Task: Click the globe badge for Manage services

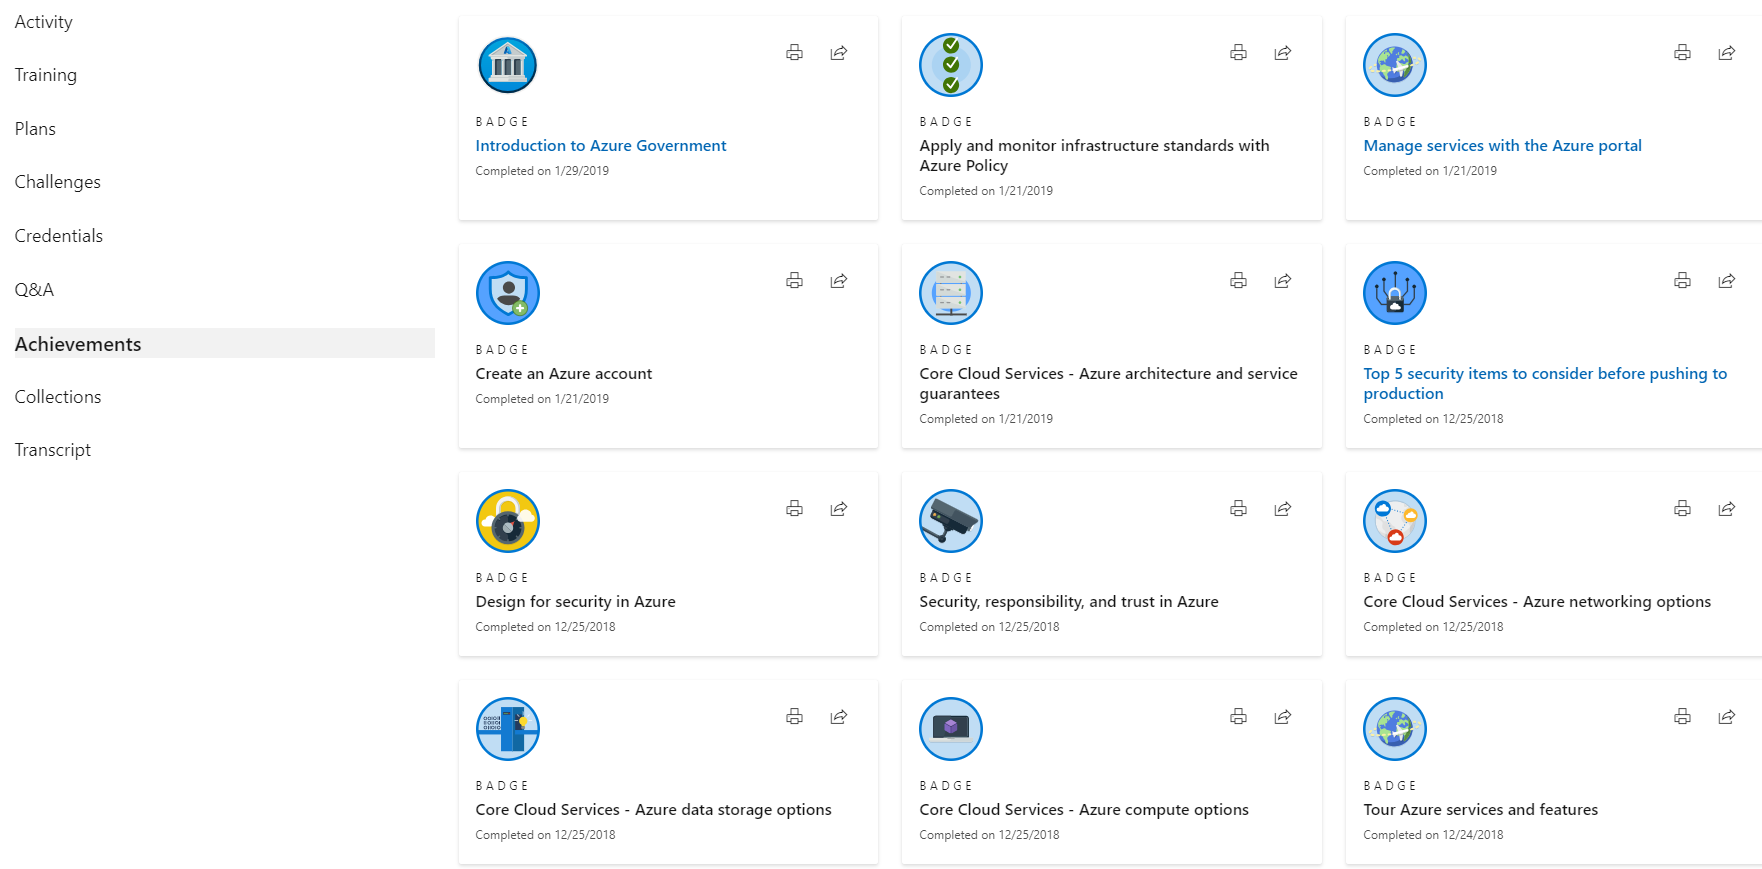Action: pos(1395,65)
